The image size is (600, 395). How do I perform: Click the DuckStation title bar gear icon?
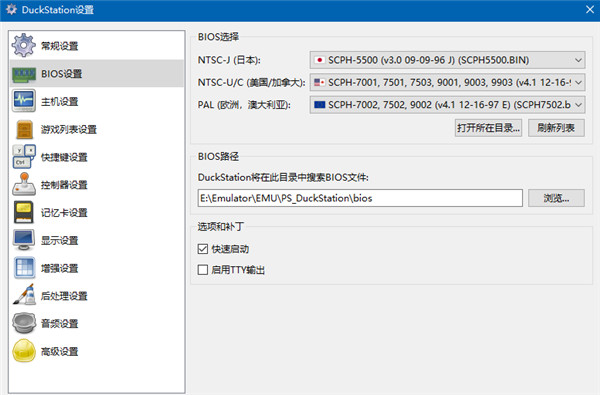coord(11,10)
